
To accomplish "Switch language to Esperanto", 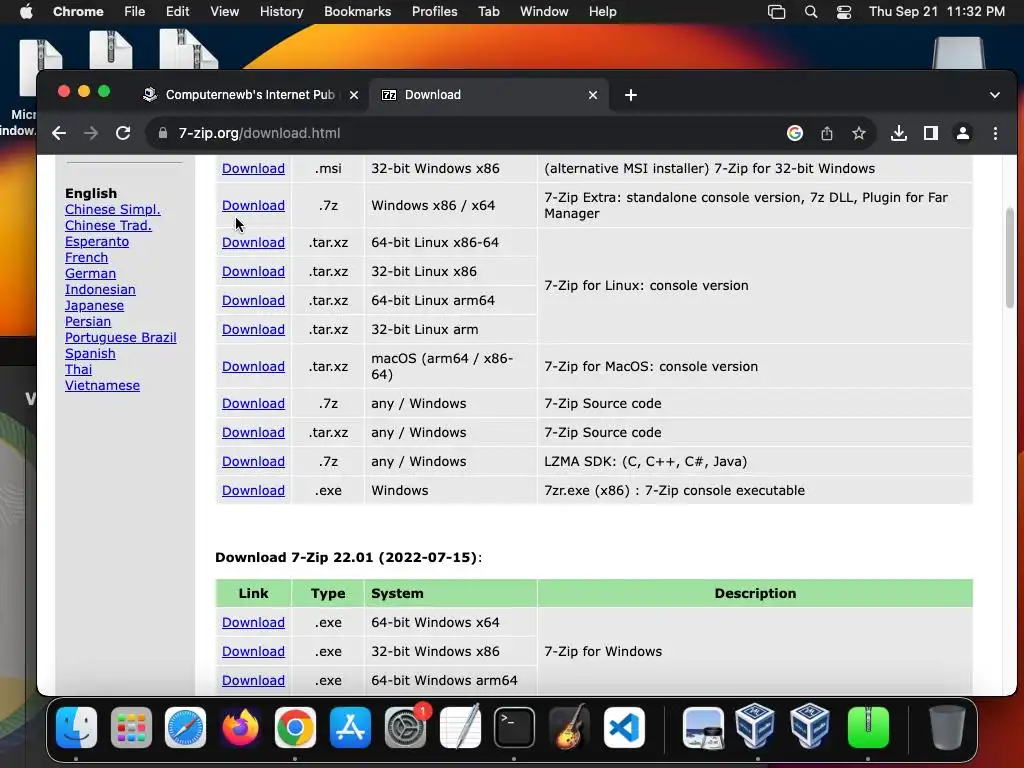I will (97, 242).
